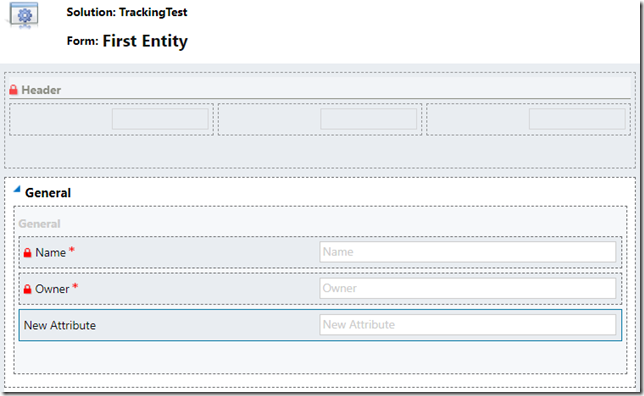Select the Owner field label
644x396 pixels.
click(52, 289)
